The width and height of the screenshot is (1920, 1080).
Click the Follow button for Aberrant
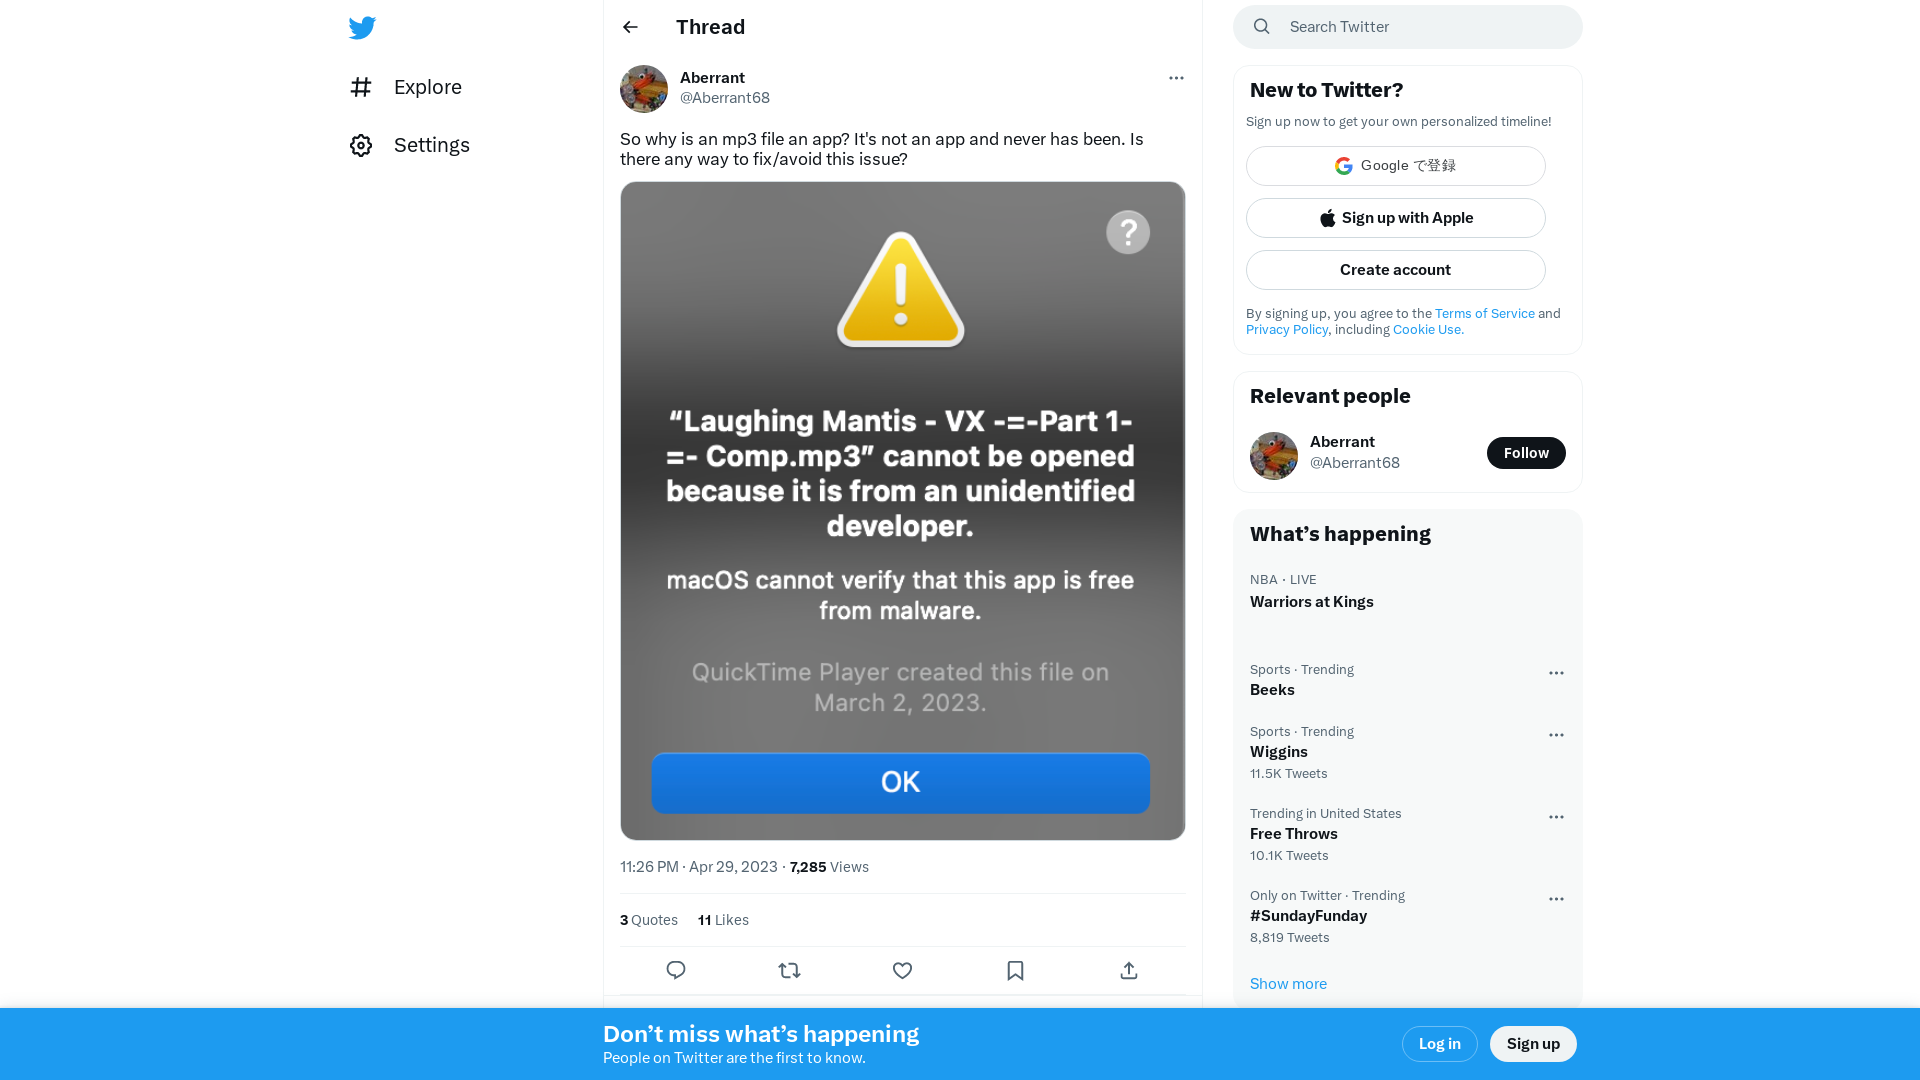[x=1526, y=452]
